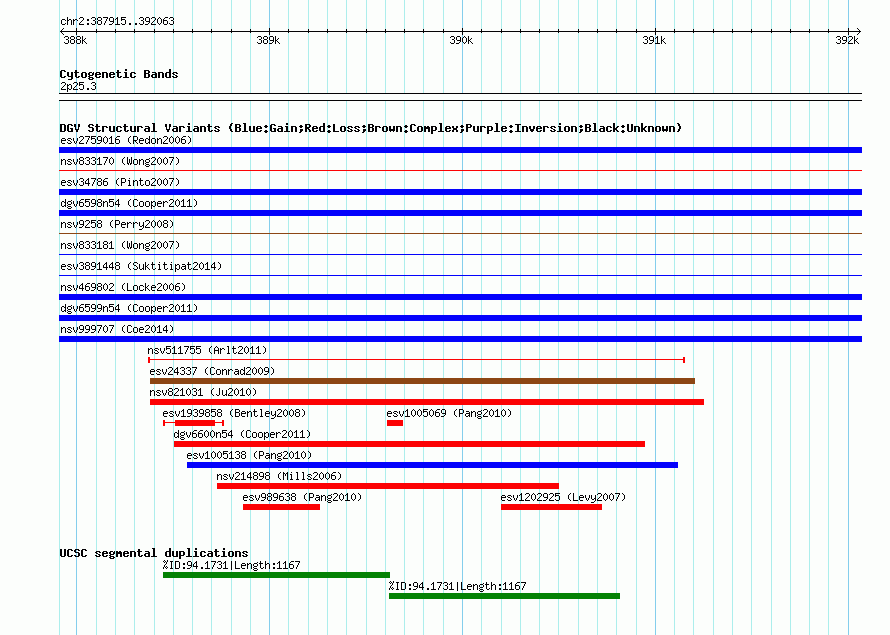
Task: Select the esv1939858 (Bentley2008) short red bar
Action: [195, 423]
